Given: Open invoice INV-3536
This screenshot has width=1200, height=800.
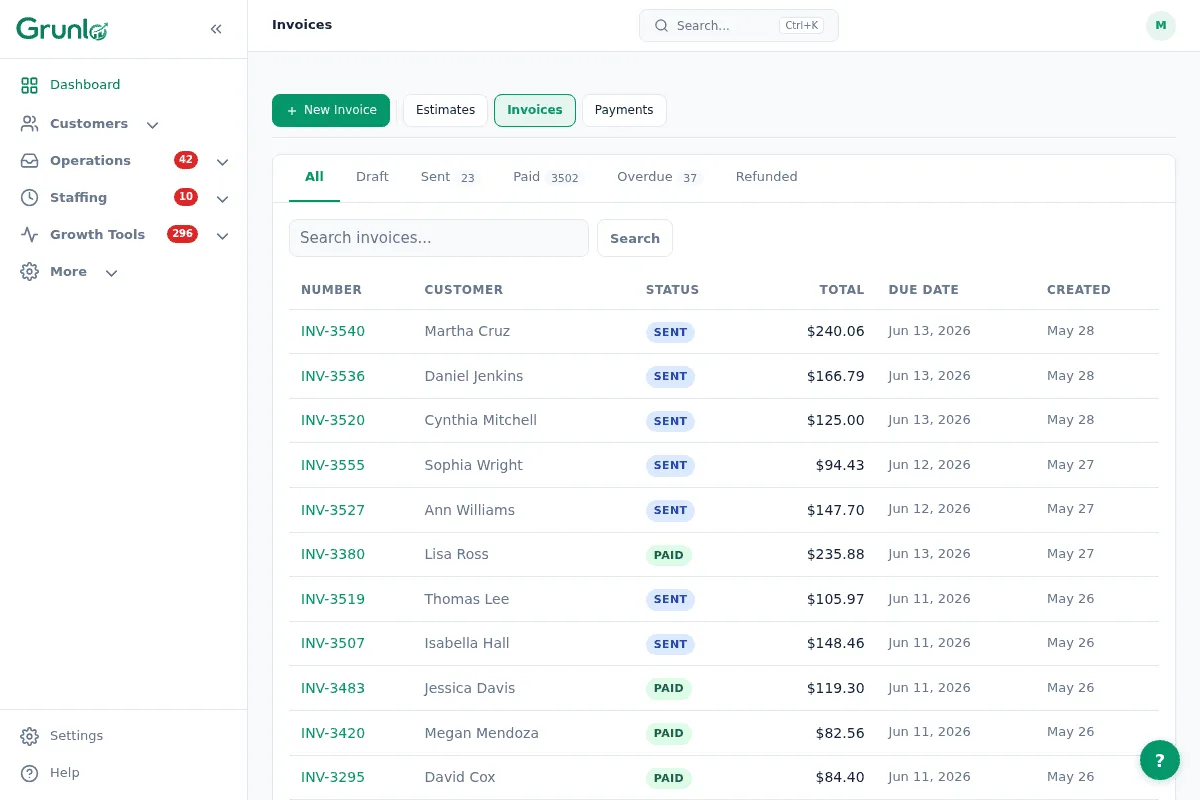Looking at the screenshot, I should [x=333, y=376].
